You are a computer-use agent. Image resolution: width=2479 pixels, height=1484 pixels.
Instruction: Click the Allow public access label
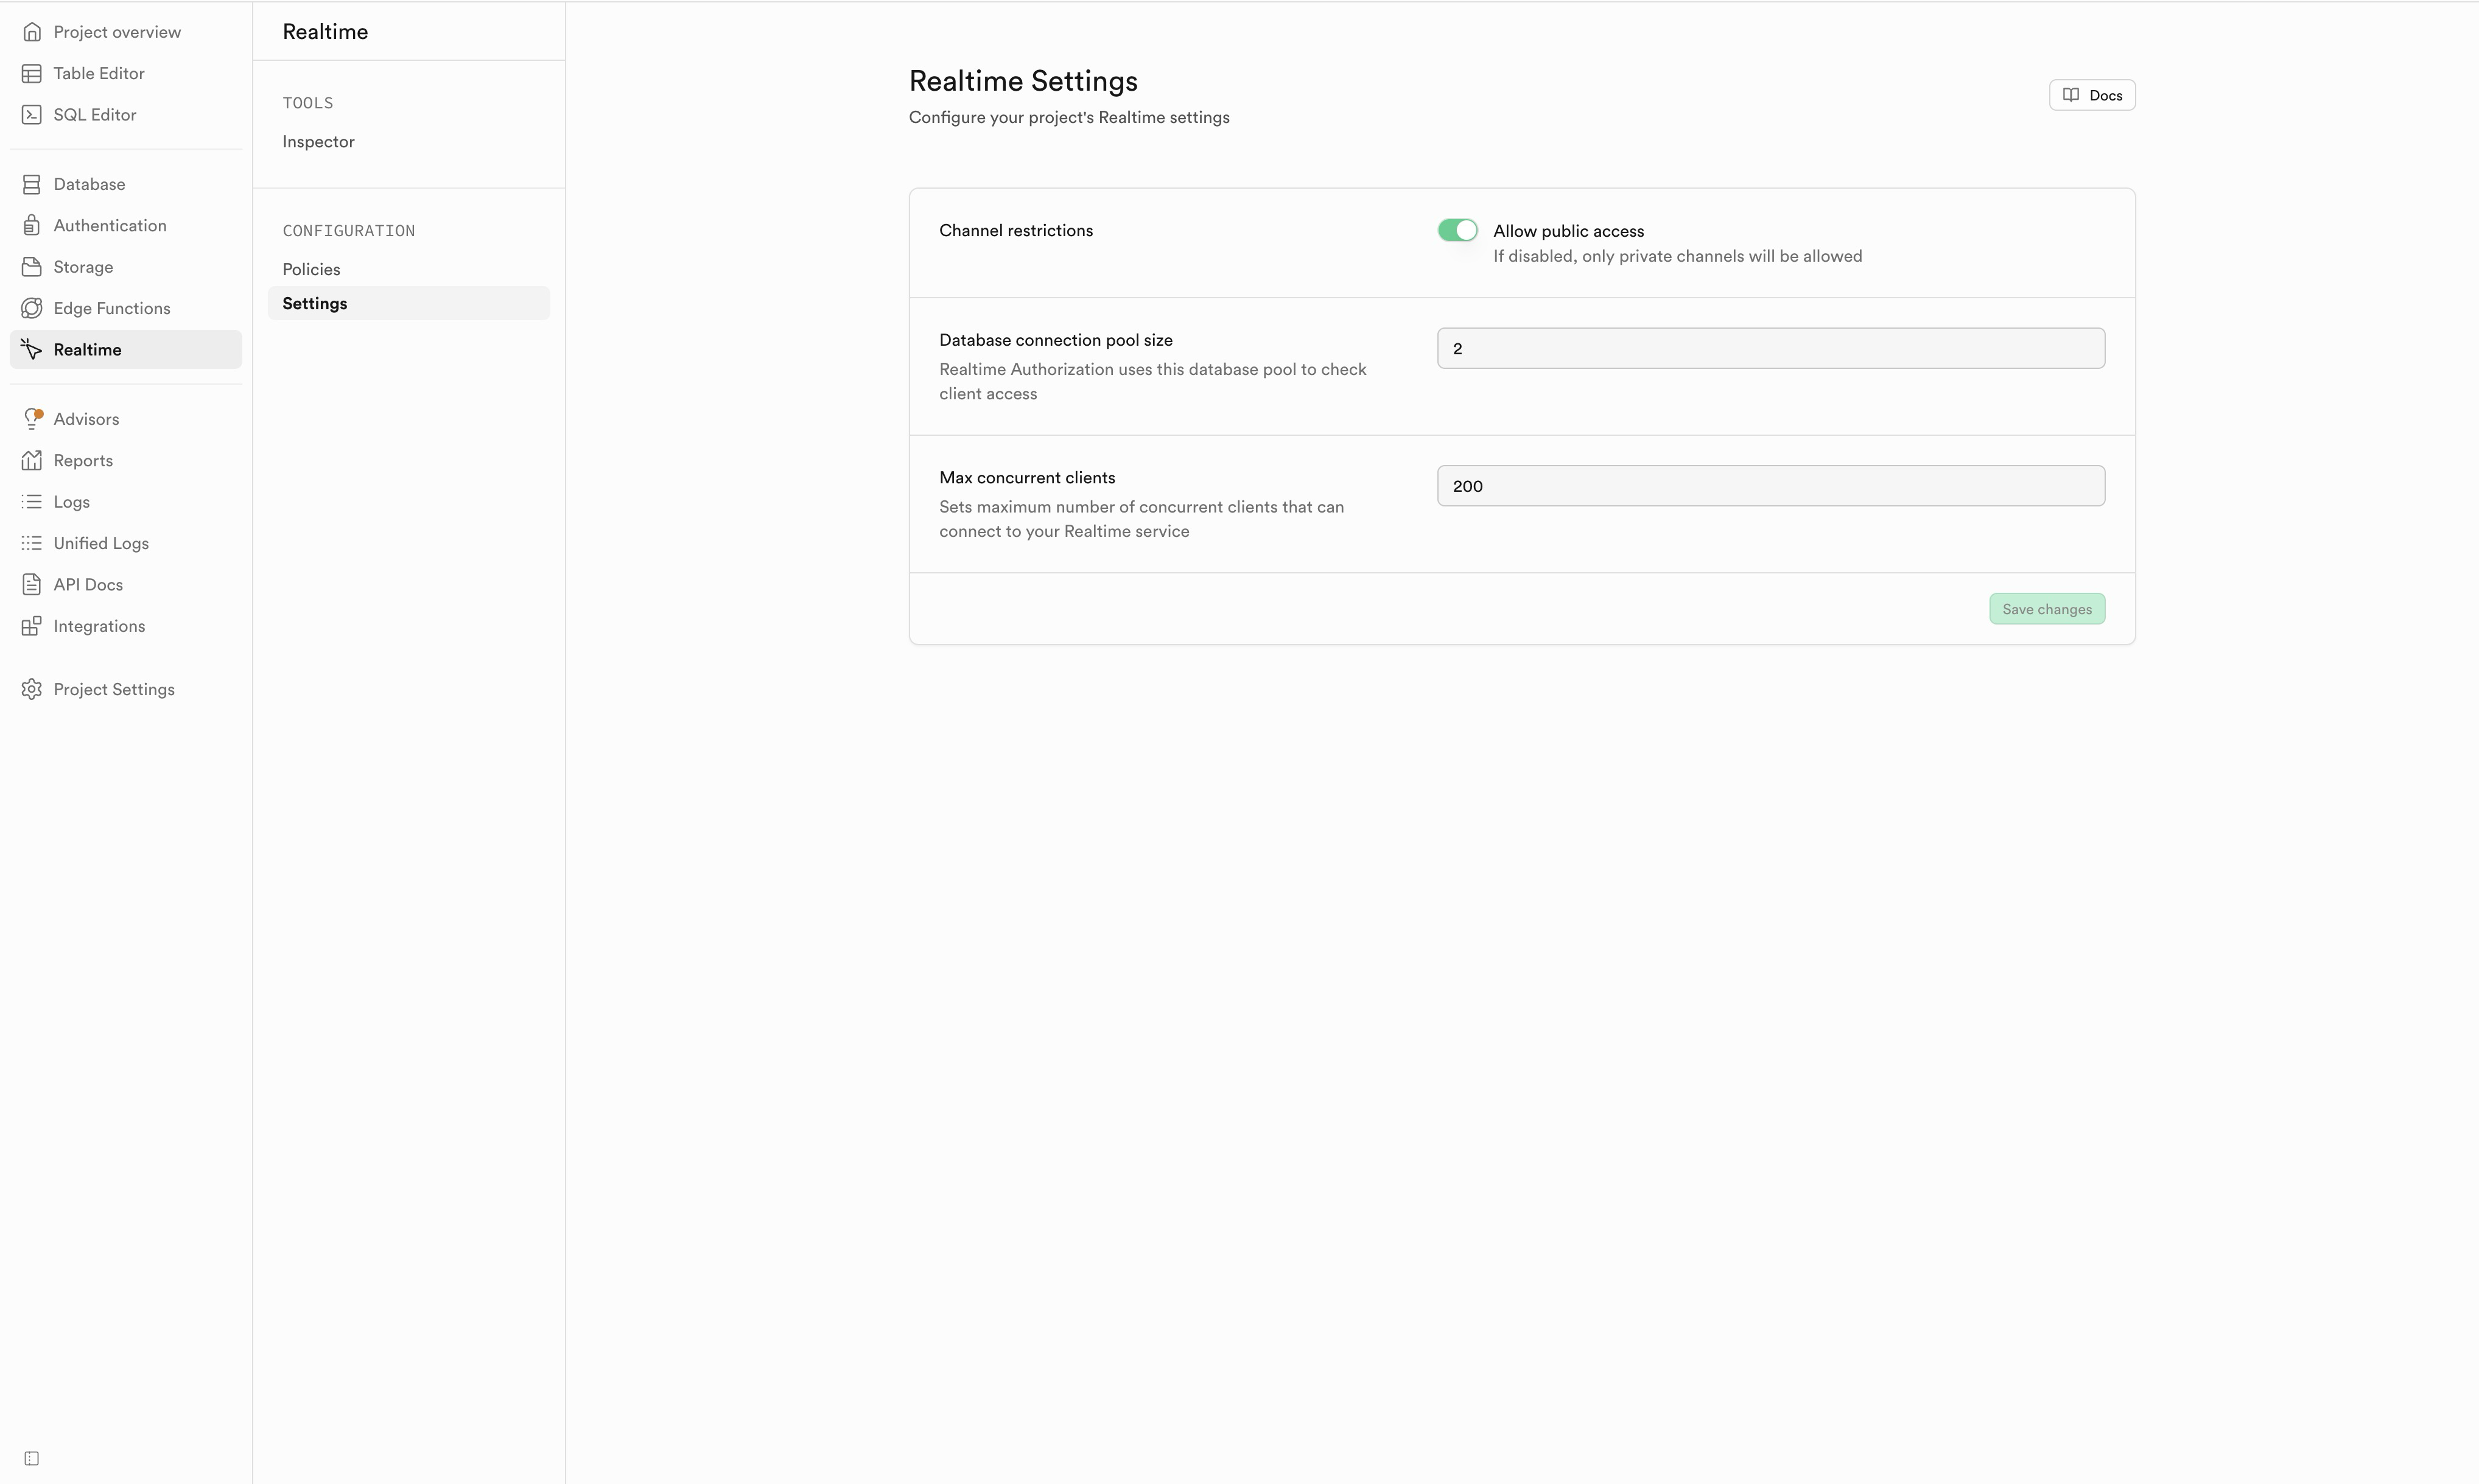pyautogui.click(x=1568, y=231)
